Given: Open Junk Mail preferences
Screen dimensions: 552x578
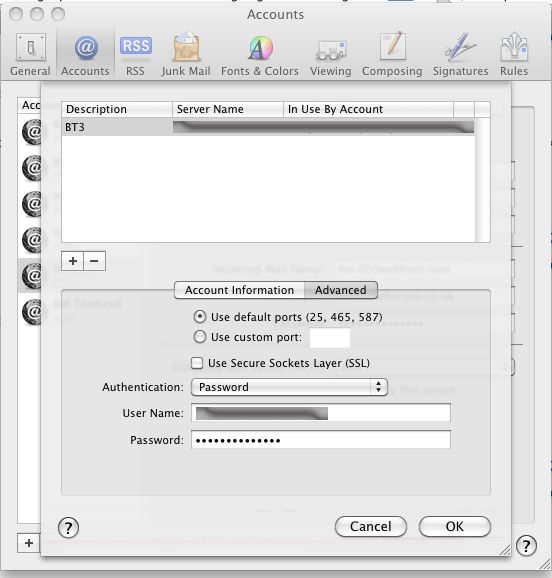Looking at the screenshot, I should point(186,55).
